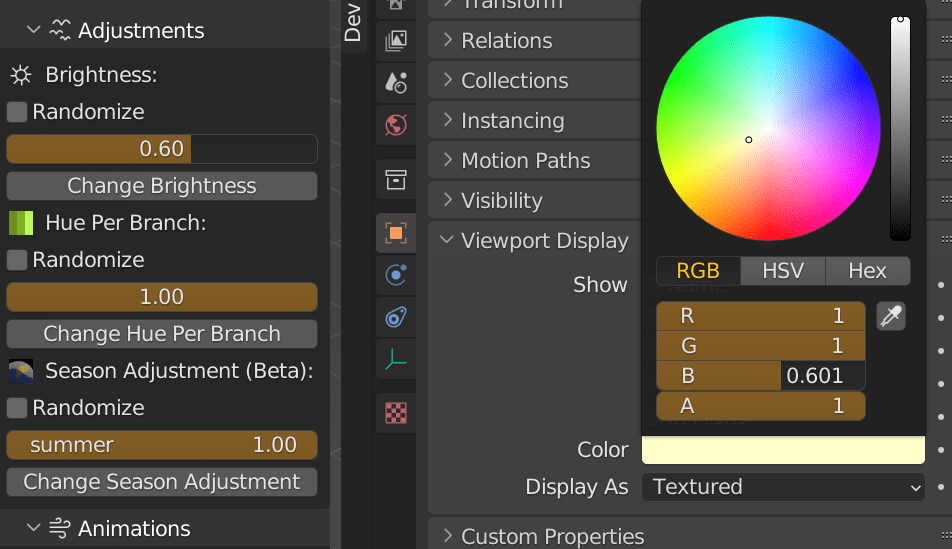952x549 pixels.
Task: Open the Scene properties tab icon
Action: (396, 83)
